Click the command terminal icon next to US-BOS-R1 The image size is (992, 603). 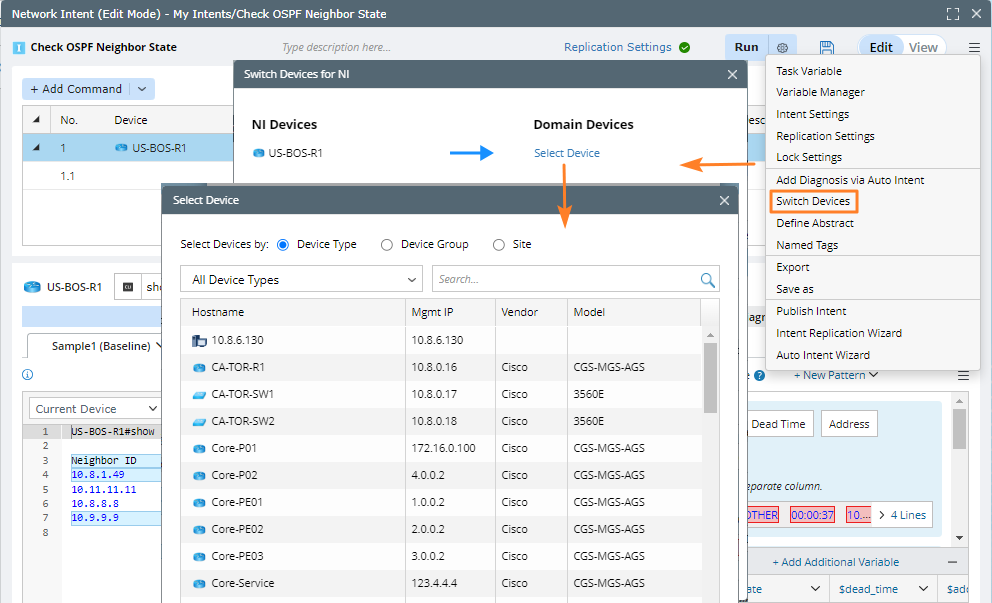coord(128,287)
